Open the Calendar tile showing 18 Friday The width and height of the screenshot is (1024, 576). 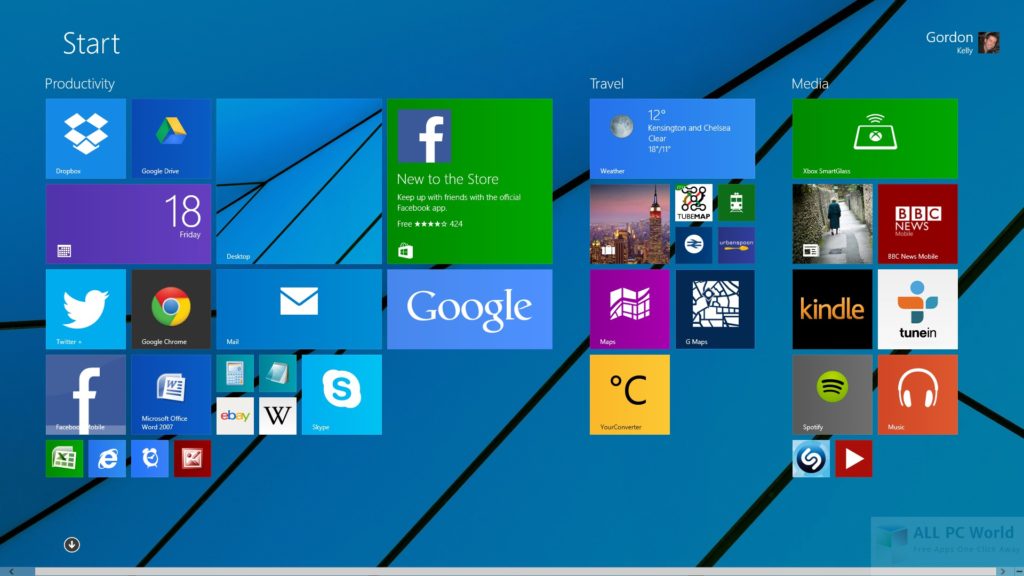[128, 224]
